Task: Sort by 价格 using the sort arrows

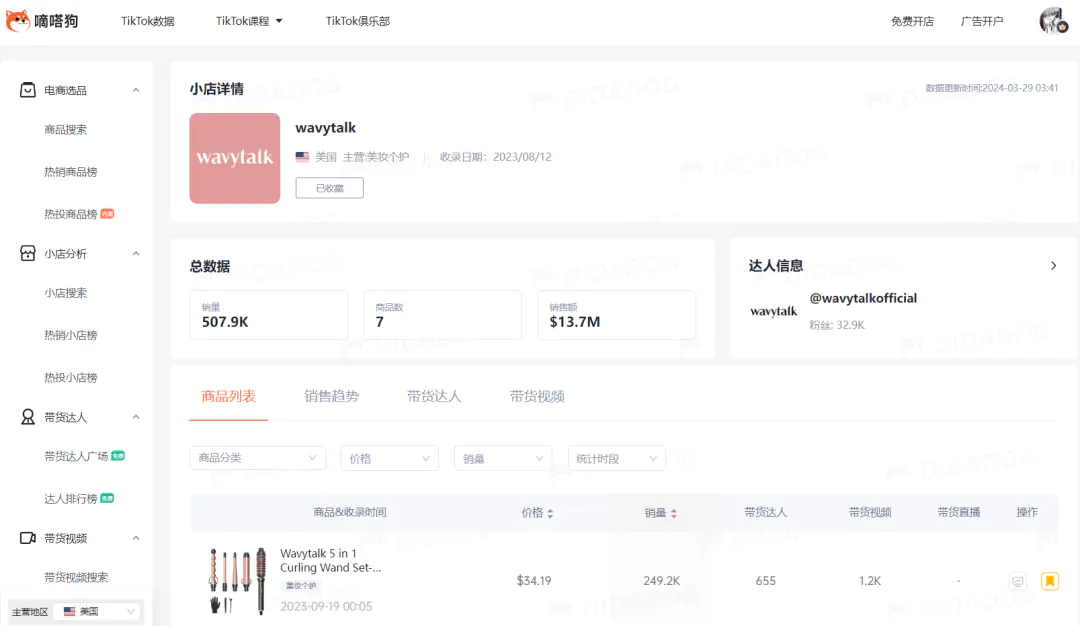Action: pyautogui.click(x=550, y=513)
